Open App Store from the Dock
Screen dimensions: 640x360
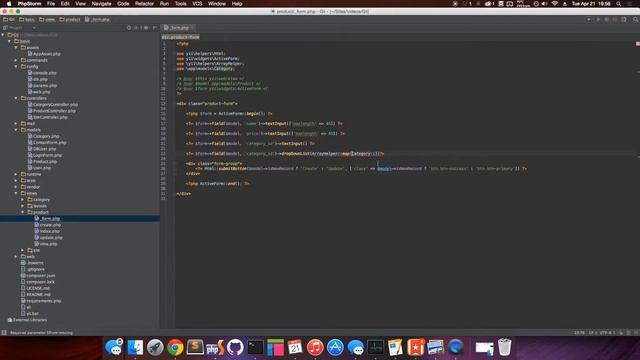tap(335, 348)
